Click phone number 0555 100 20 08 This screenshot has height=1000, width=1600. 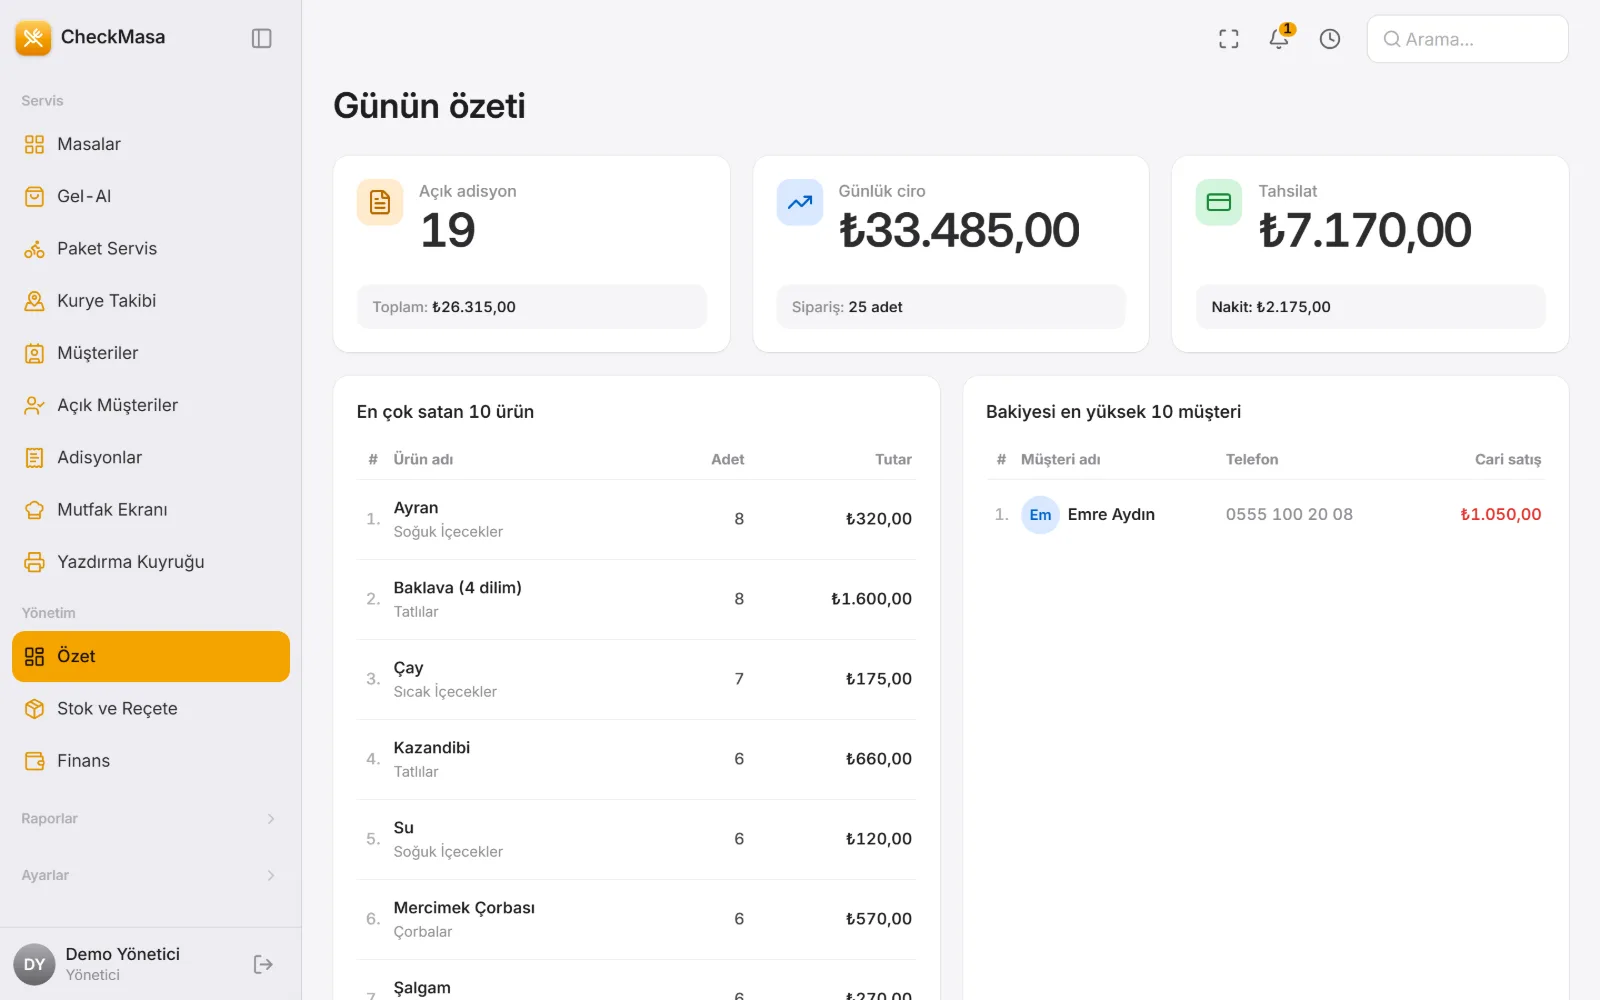1289,514
